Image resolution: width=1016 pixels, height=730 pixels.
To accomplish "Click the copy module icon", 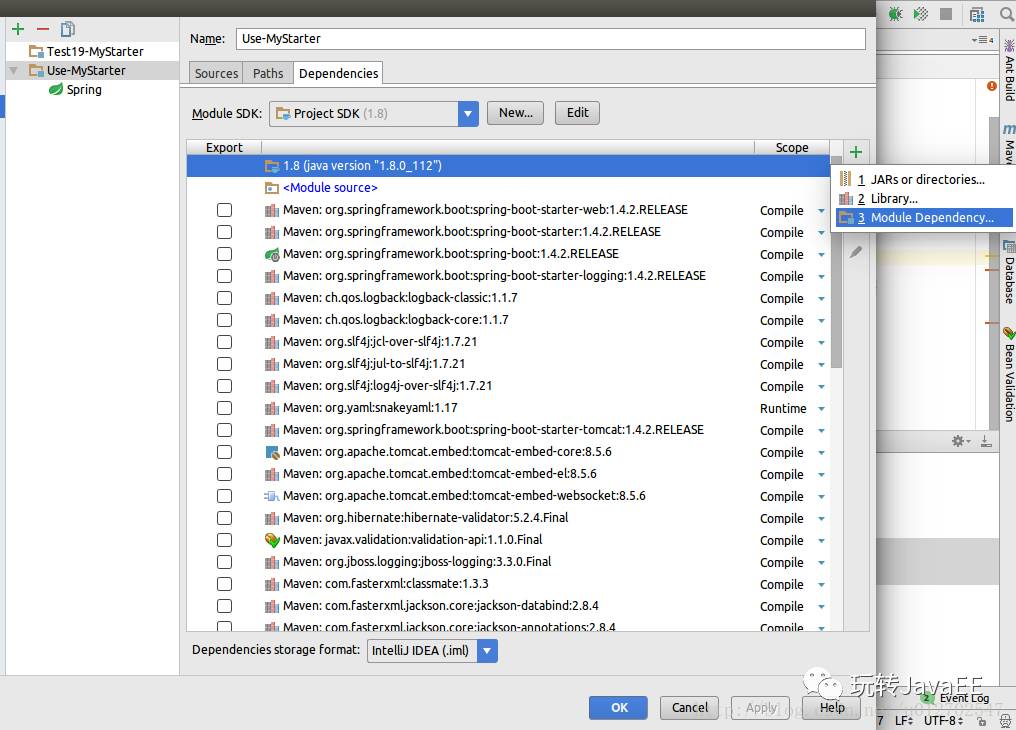I will [68, 29].
